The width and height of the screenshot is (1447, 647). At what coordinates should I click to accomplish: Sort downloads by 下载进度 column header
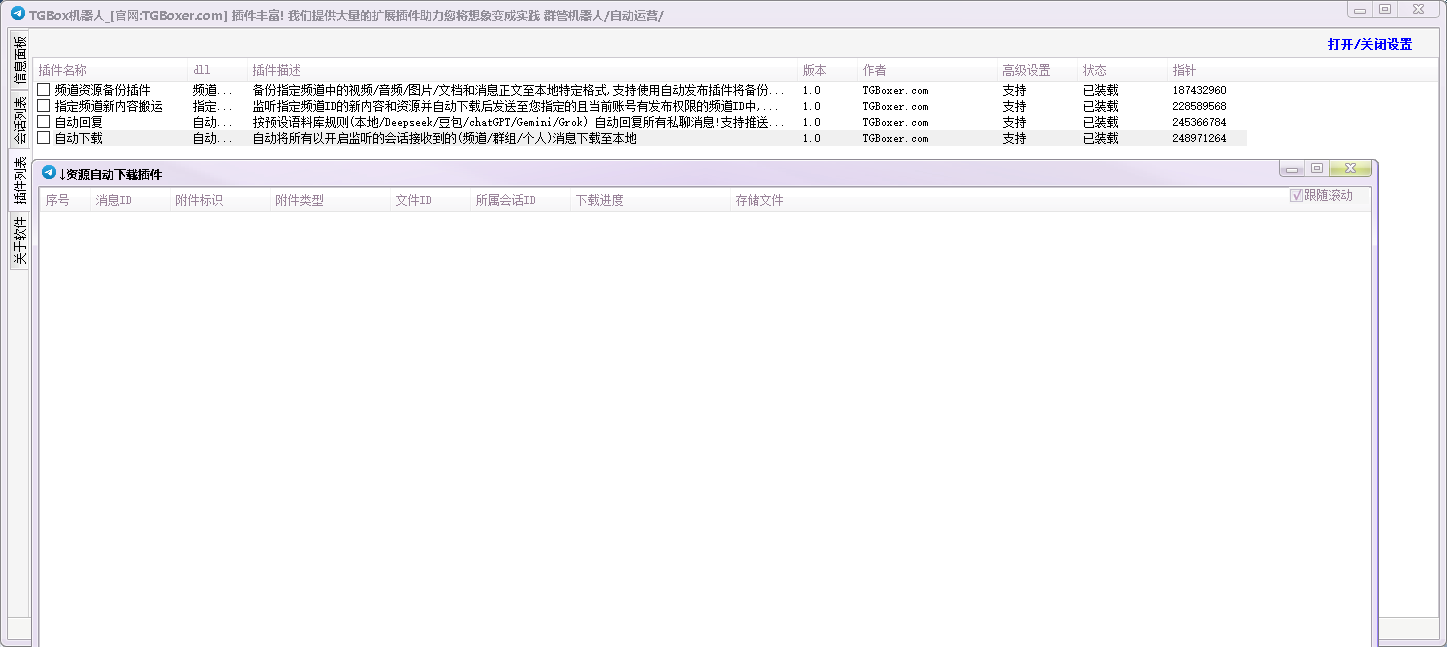pos(599,201)
